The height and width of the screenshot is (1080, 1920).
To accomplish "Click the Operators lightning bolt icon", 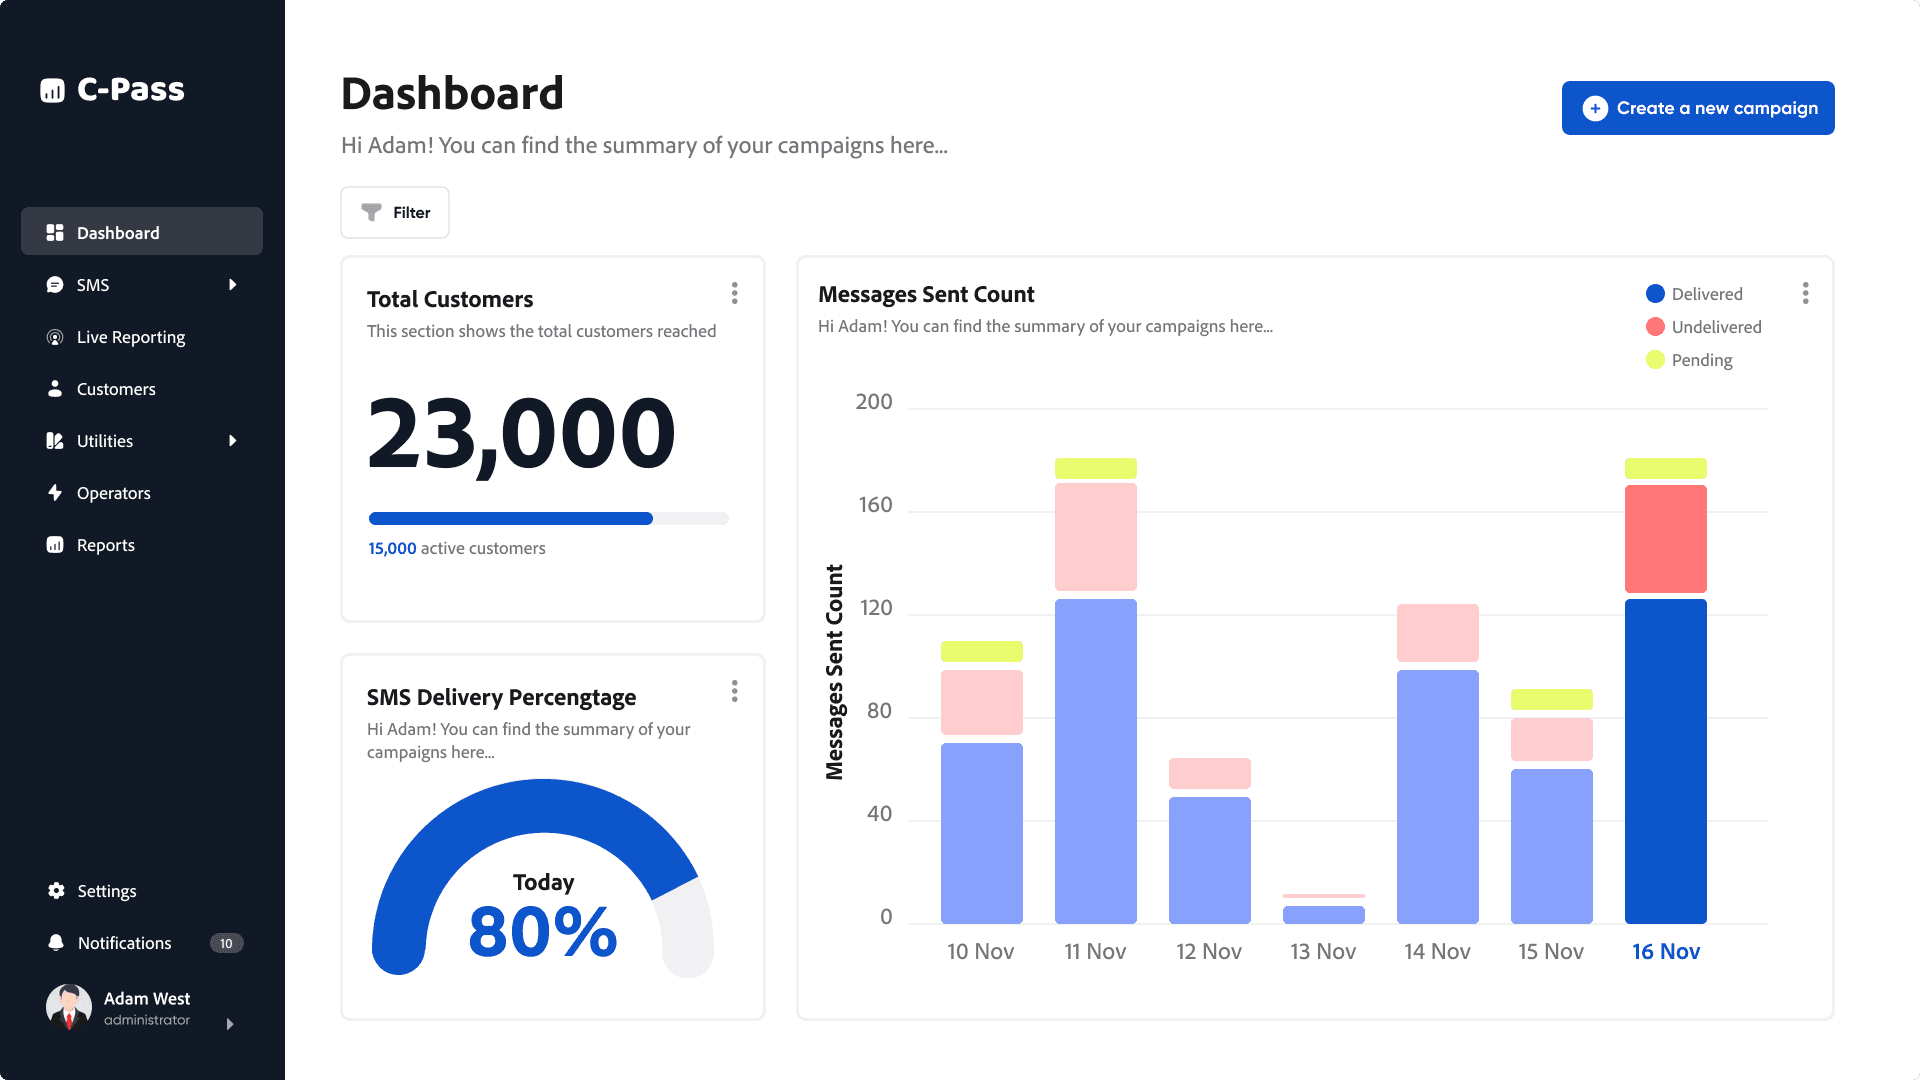I will (55, 492).
